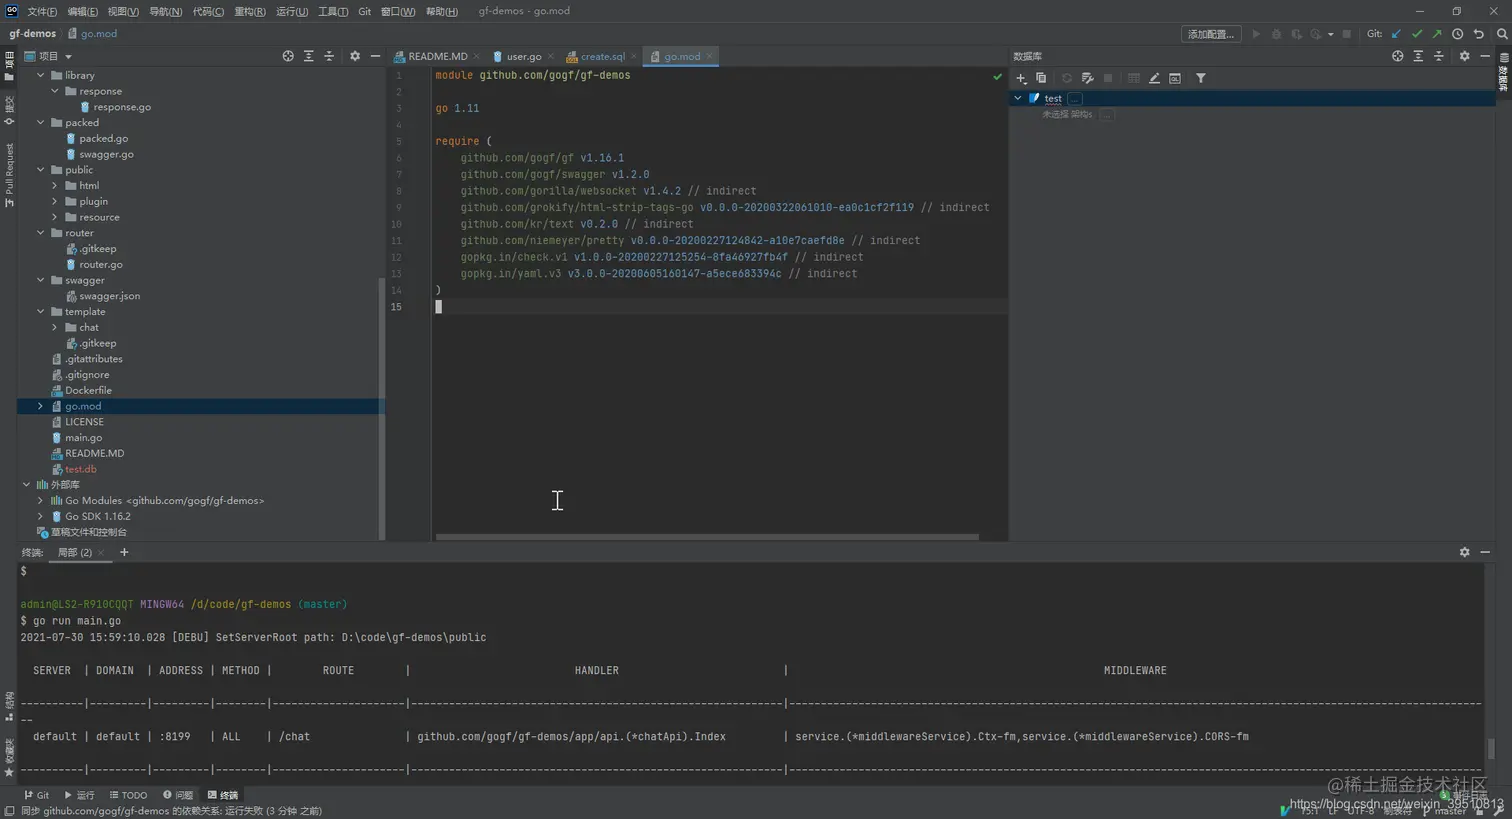
Task: Collapse the library folder
Action: click(x=41, y=75)
